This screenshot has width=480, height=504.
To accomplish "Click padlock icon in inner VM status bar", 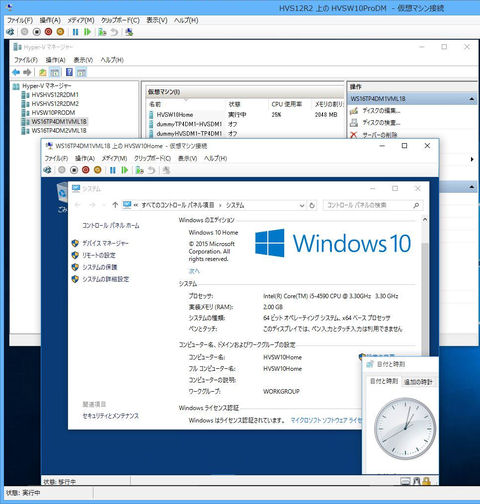I will (x=426, y=481).
